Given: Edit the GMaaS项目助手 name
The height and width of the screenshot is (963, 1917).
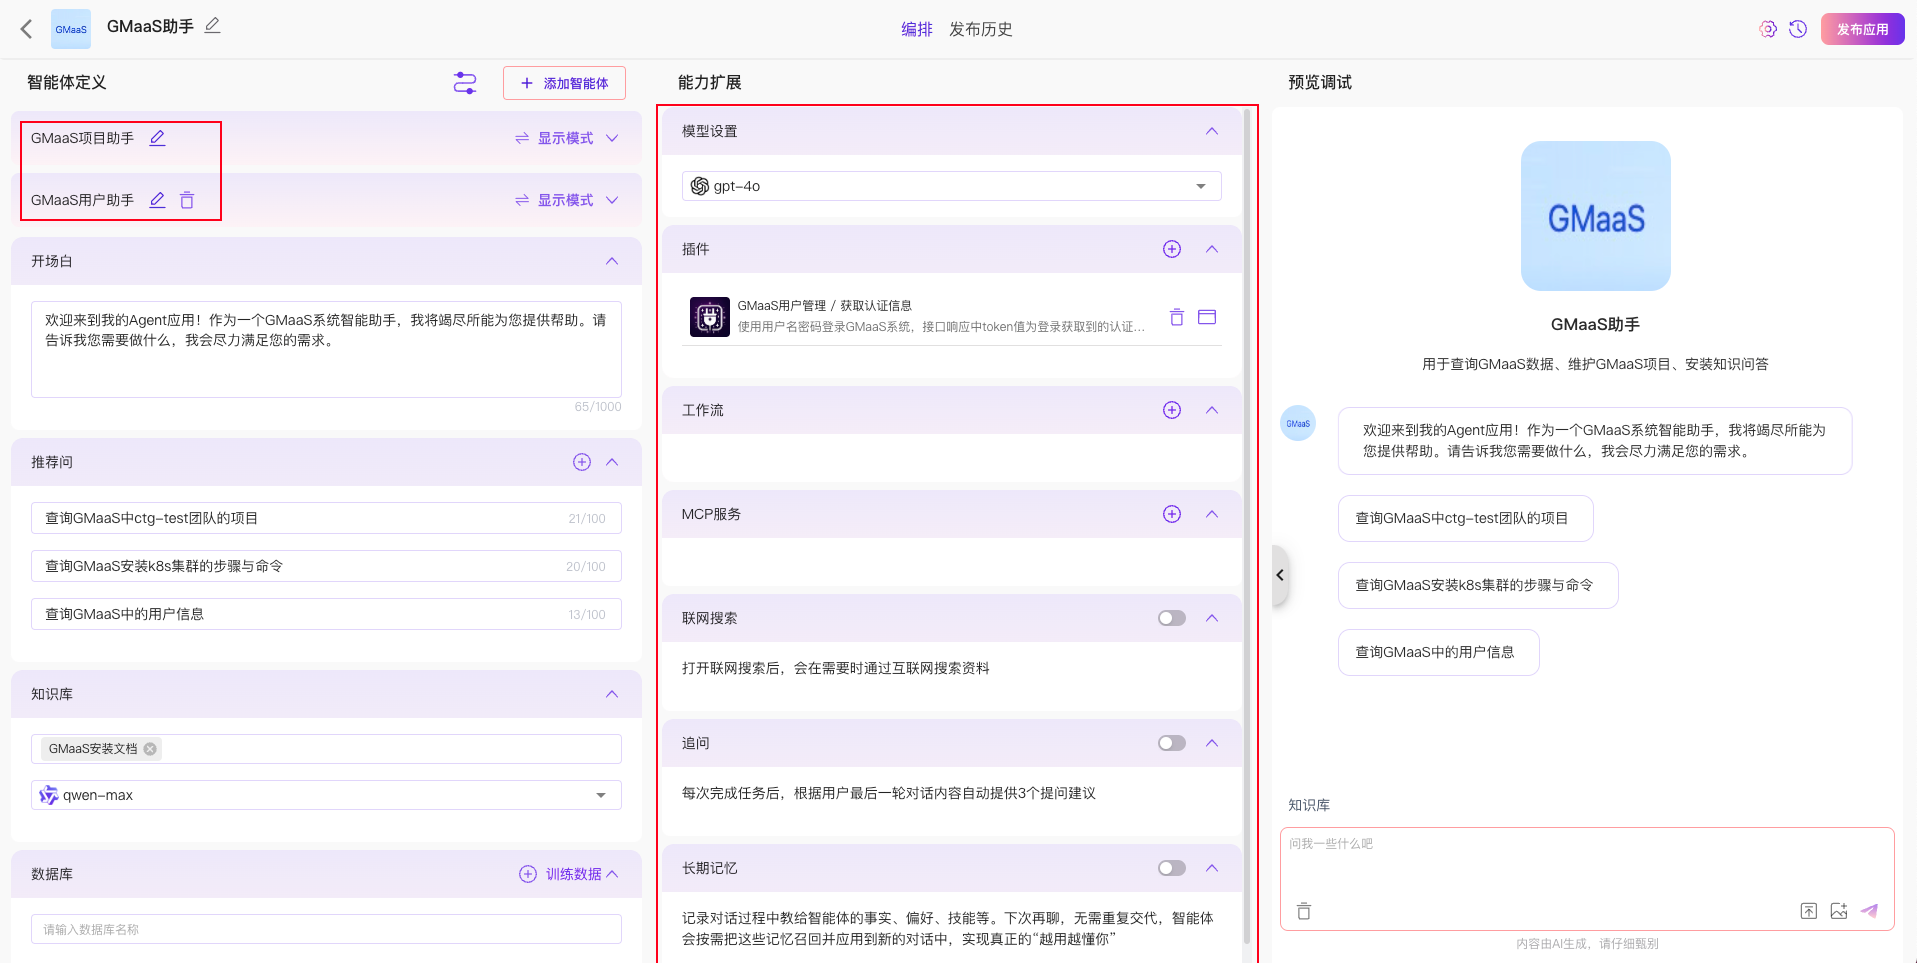Looking at the screenshot, I should click(x=157, y=138).
